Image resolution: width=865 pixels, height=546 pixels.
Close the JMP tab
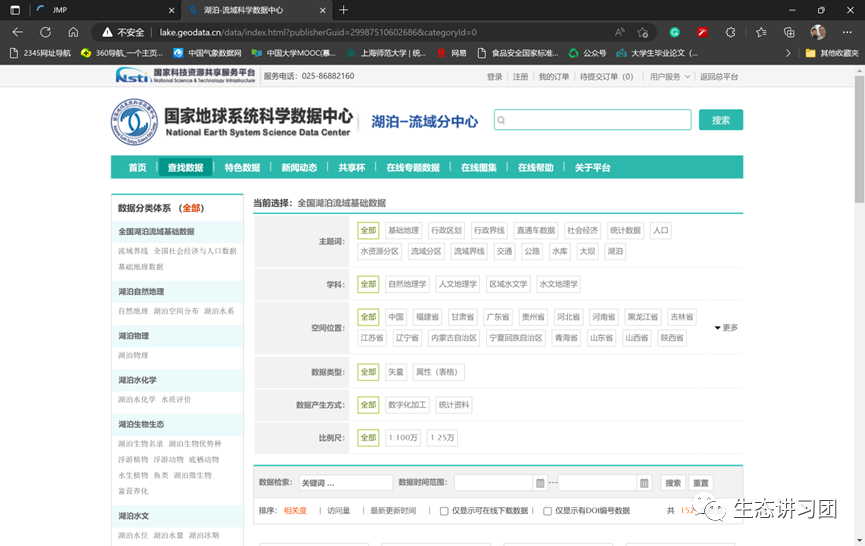(172, 10)
